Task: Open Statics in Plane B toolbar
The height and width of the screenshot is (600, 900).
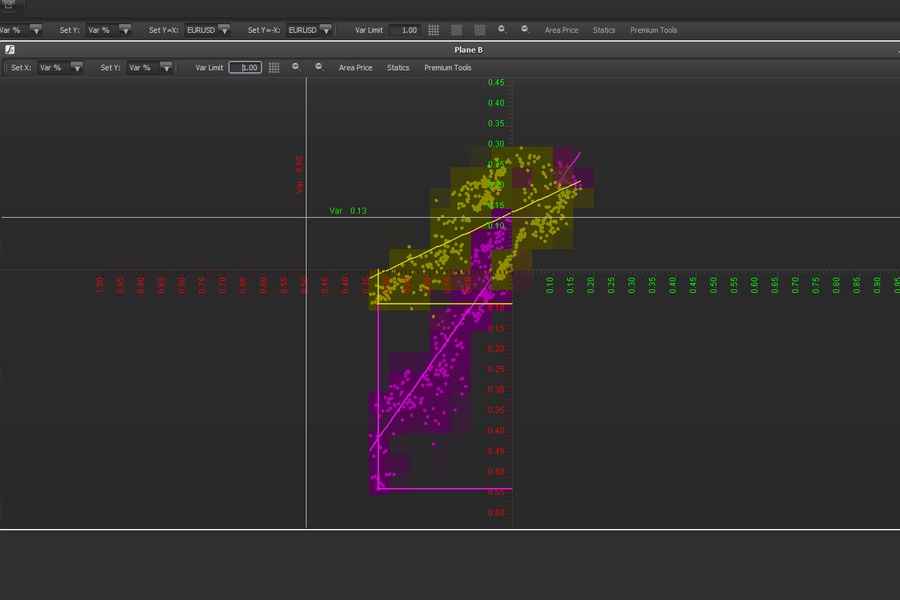Action: (398, 68)
